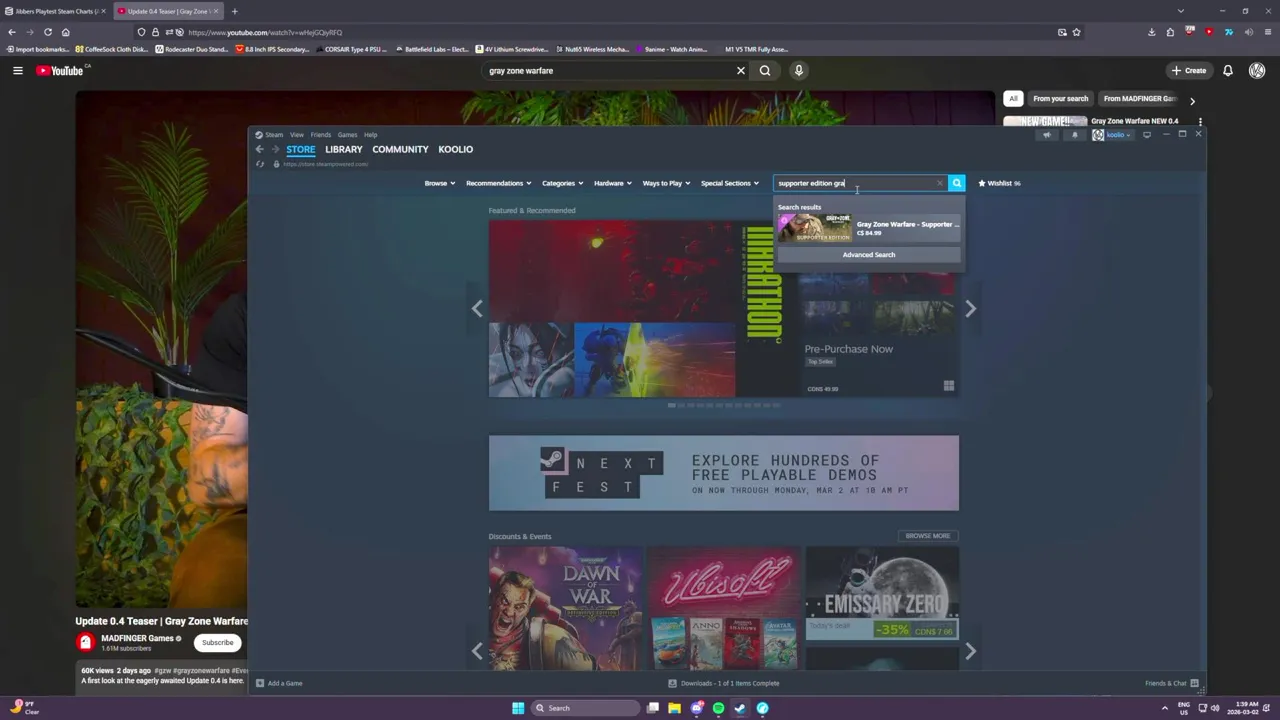Expand the Browse dropdown in the Steam store
Screen dimensions: 1280x720
(x=440, y=183)
